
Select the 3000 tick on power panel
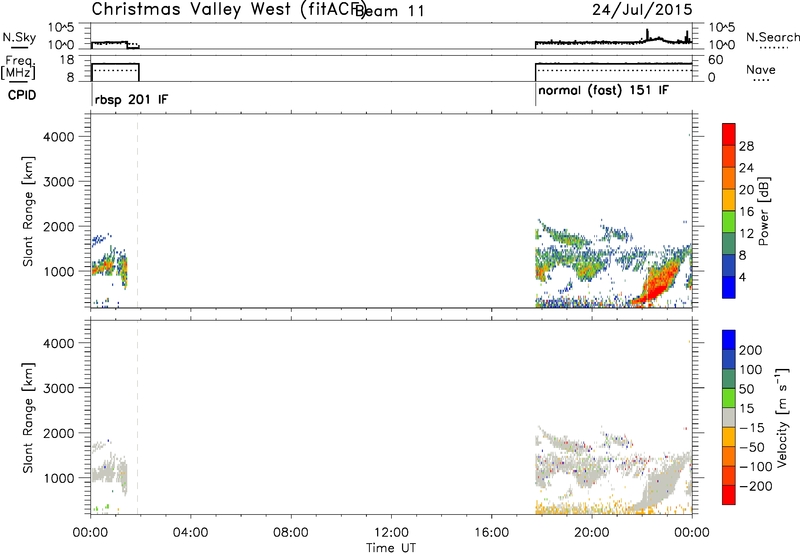(x=58, y=182)
